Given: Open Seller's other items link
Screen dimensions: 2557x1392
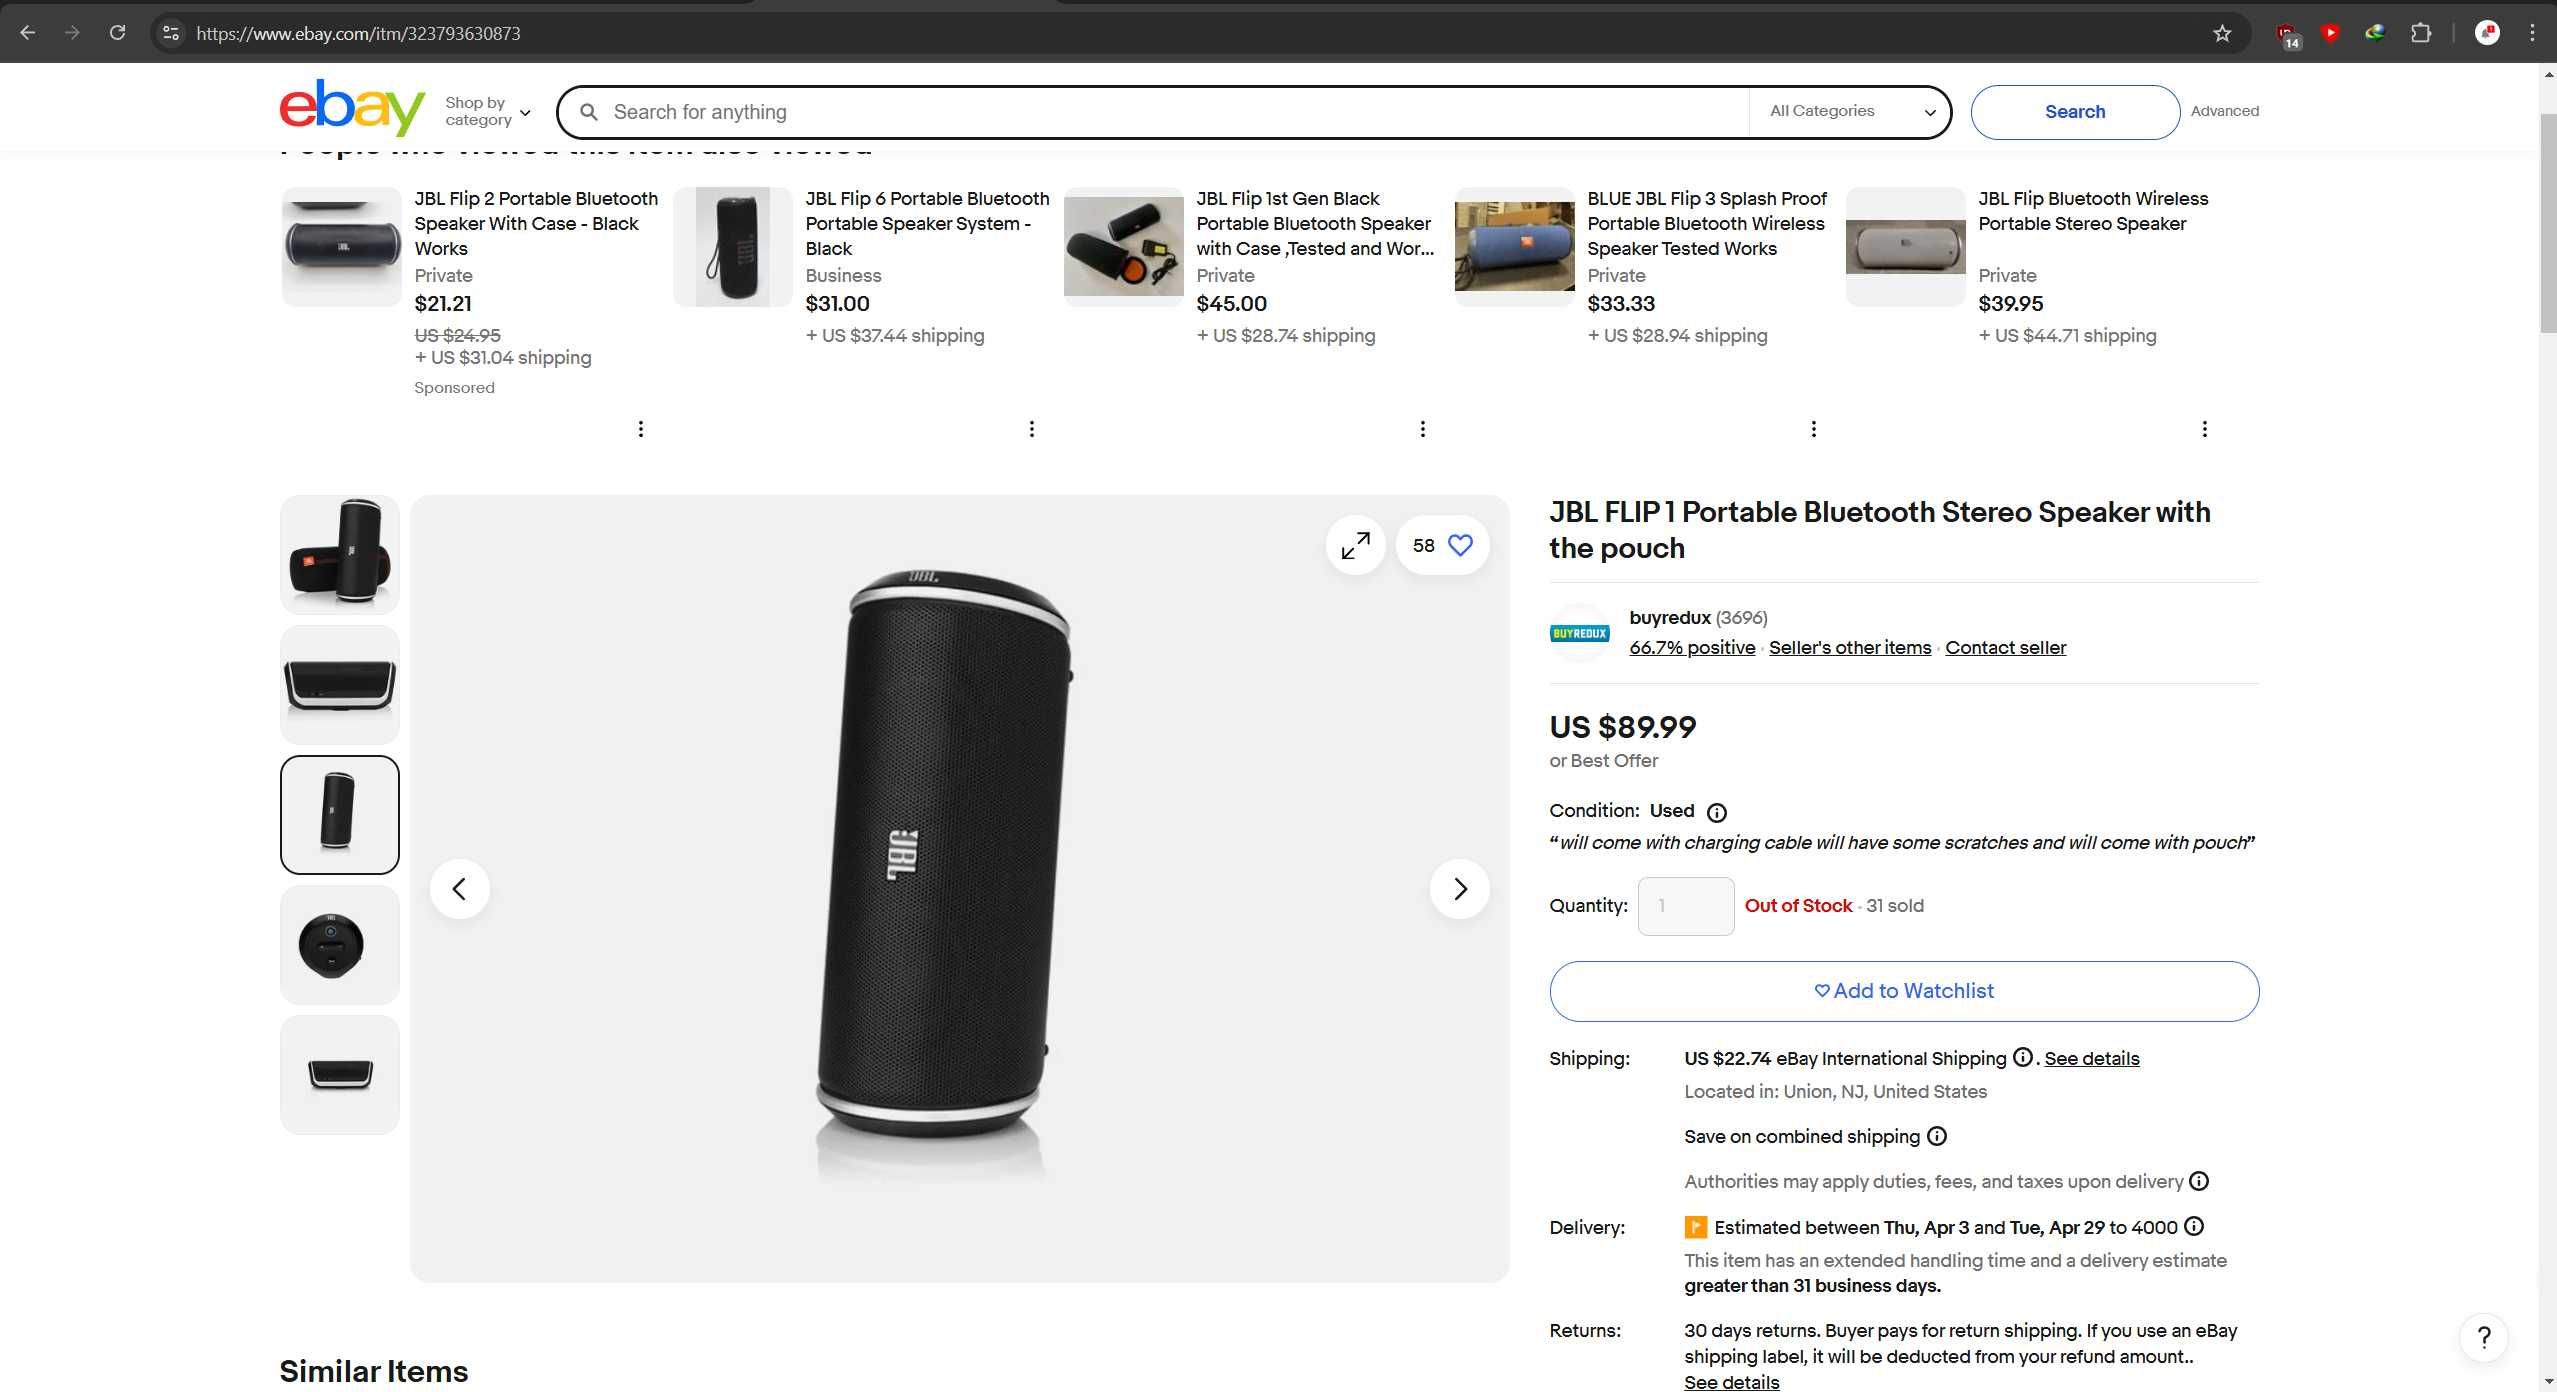Looking at the screenshot, I should [x=1850, y=647].
